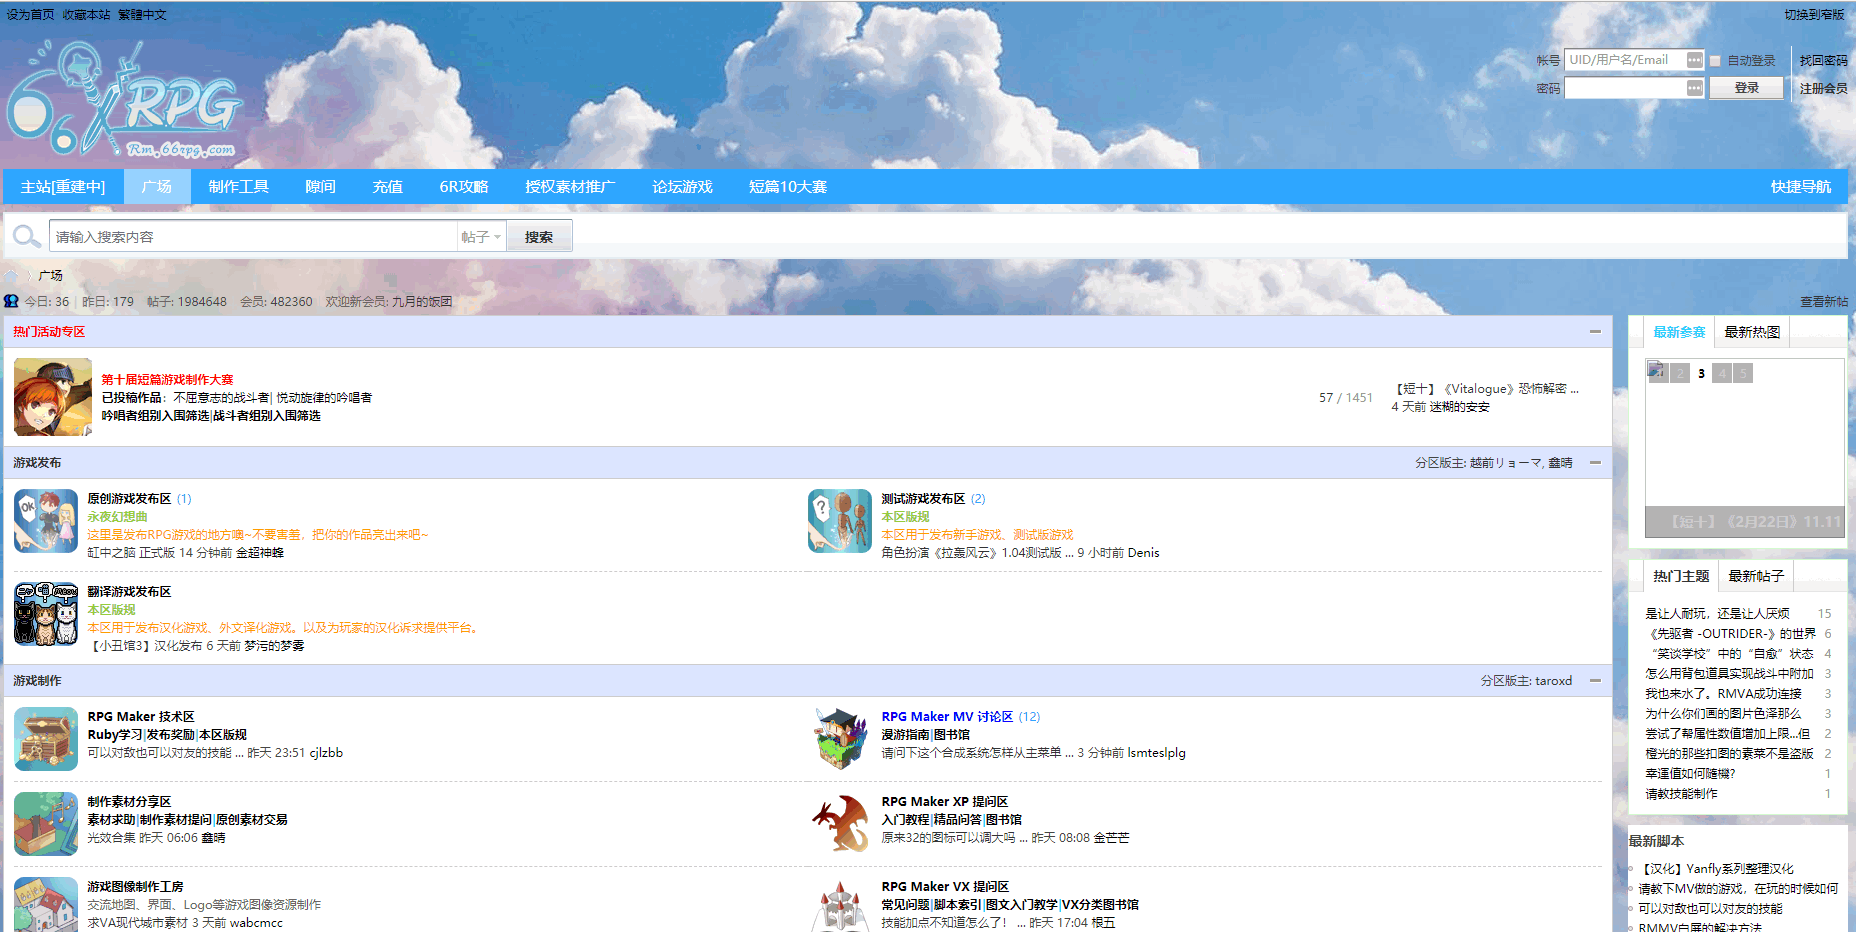The width and height of the screenshot is (1856, 932).
Task: Open the original game release forum icon
Action: pyautogui.click(x=46, y=521)
